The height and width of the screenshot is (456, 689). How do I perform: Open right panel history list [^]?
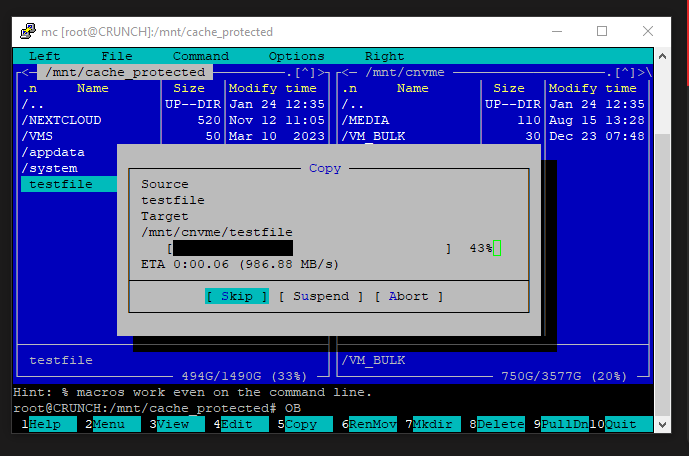click(x=624, y=72)
